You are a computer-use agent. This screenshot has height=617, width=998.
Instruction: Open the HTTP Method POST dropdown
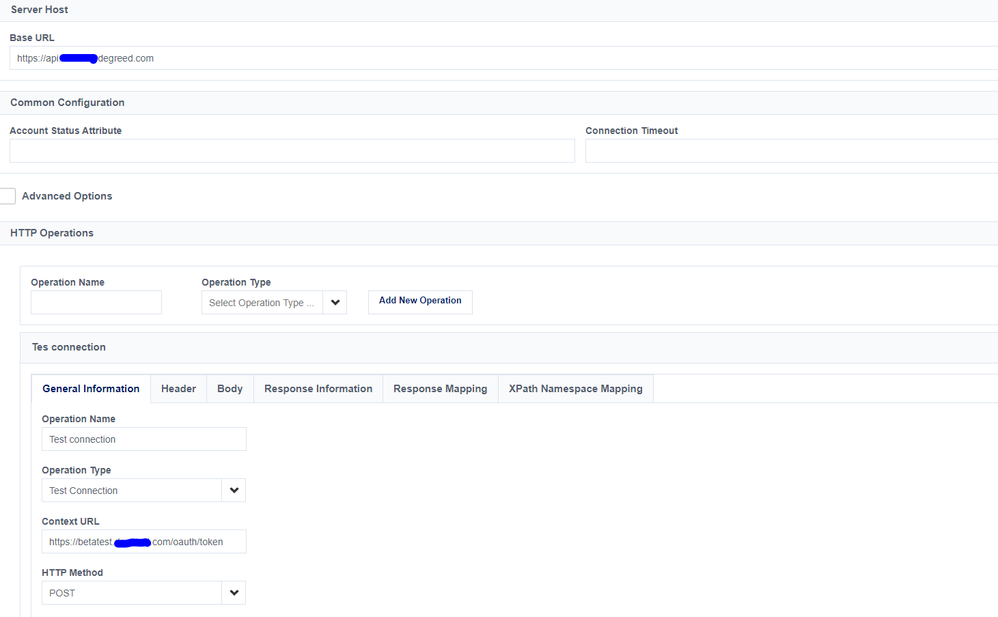pos(132,593)
